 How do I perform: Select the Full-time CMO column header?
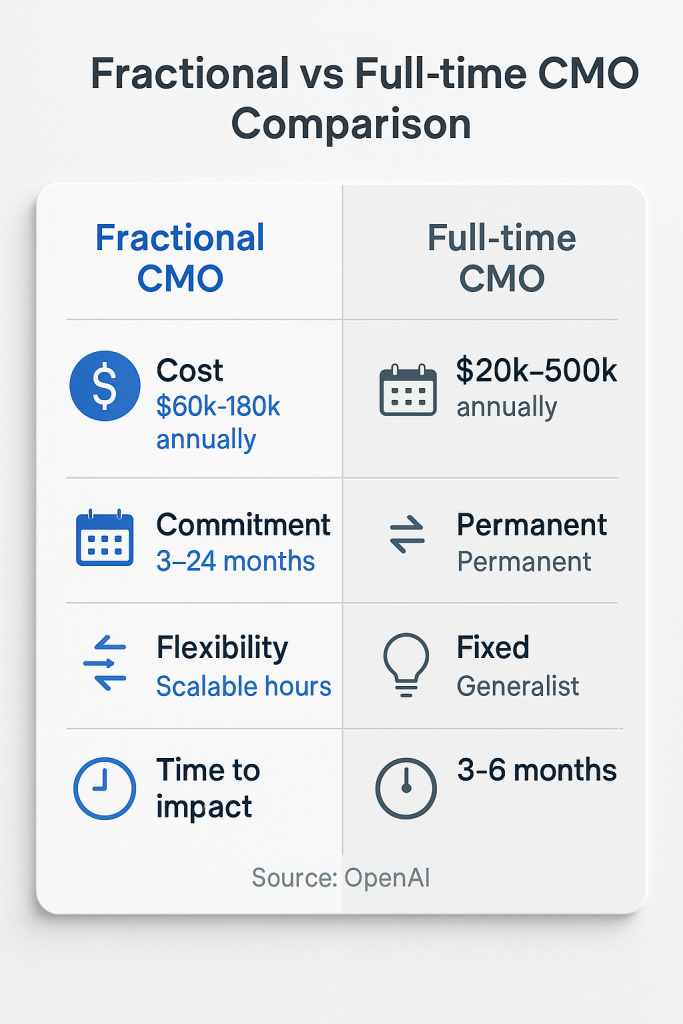coord(502,258)
